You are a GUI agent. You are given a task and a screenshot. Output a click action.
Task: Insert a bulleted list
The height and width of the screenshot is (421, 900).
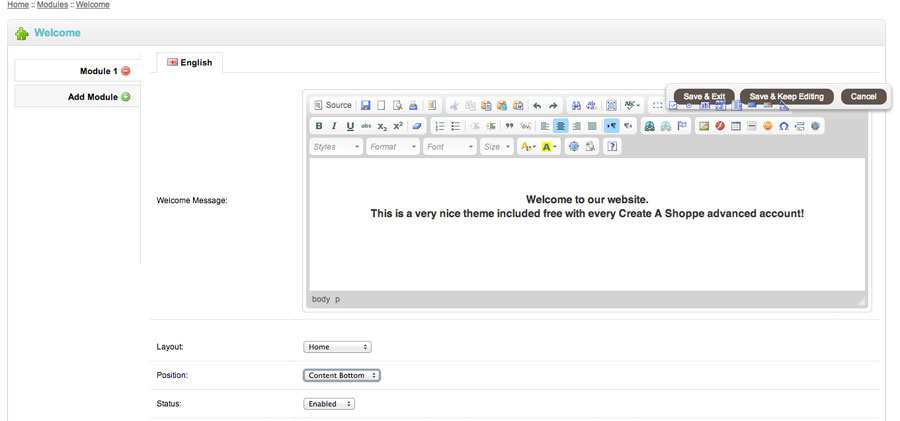[456, 126]
